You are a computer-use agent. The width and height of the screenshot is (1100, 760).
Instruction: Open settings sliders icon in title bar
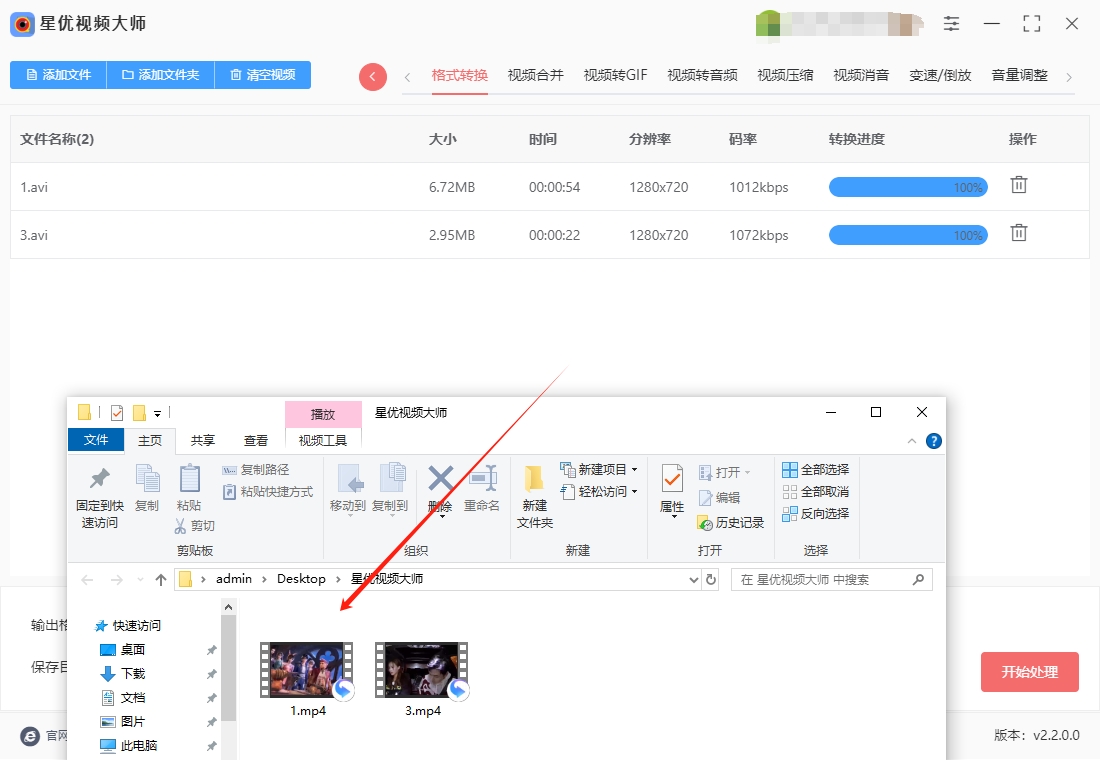pyautogui.click(x=951, y=24)
